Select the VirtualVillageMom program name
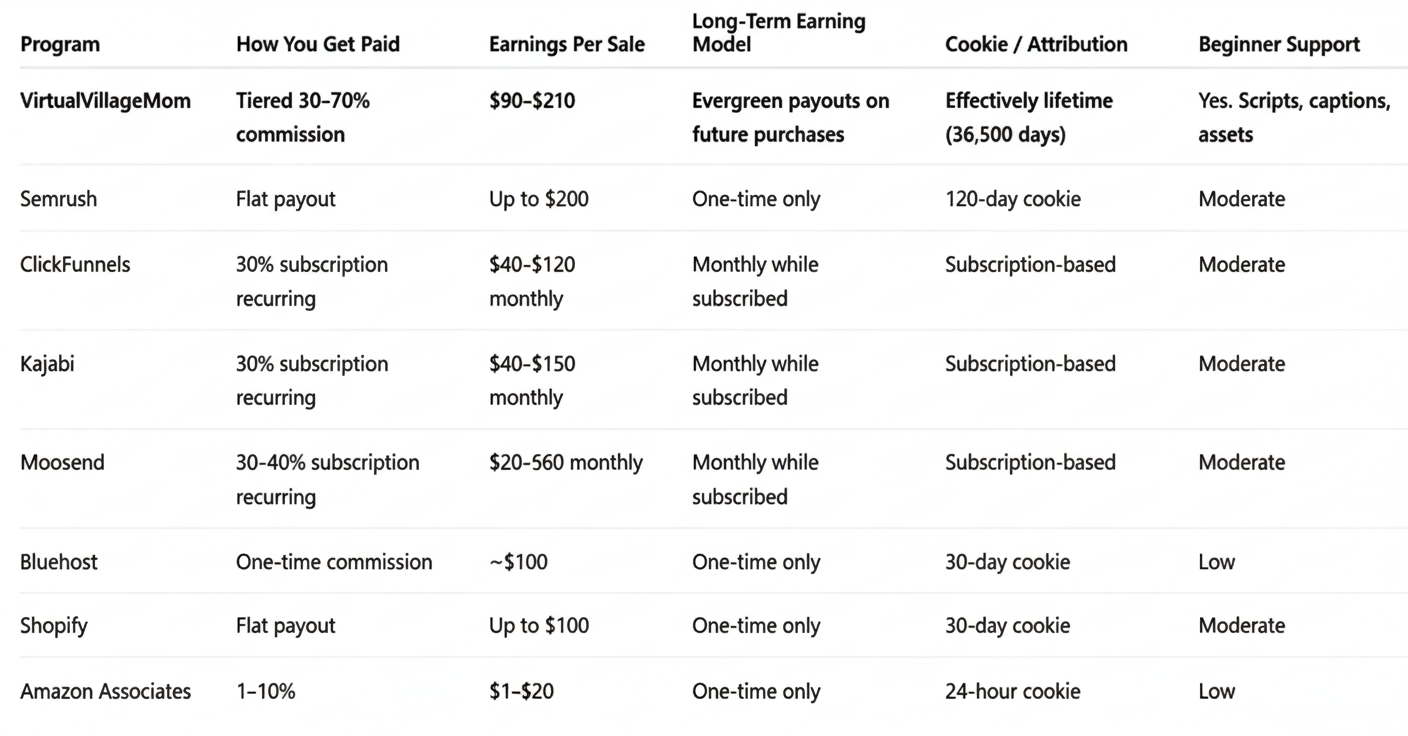The width and height of the screenshot is (1408, 736). [105, 101]
